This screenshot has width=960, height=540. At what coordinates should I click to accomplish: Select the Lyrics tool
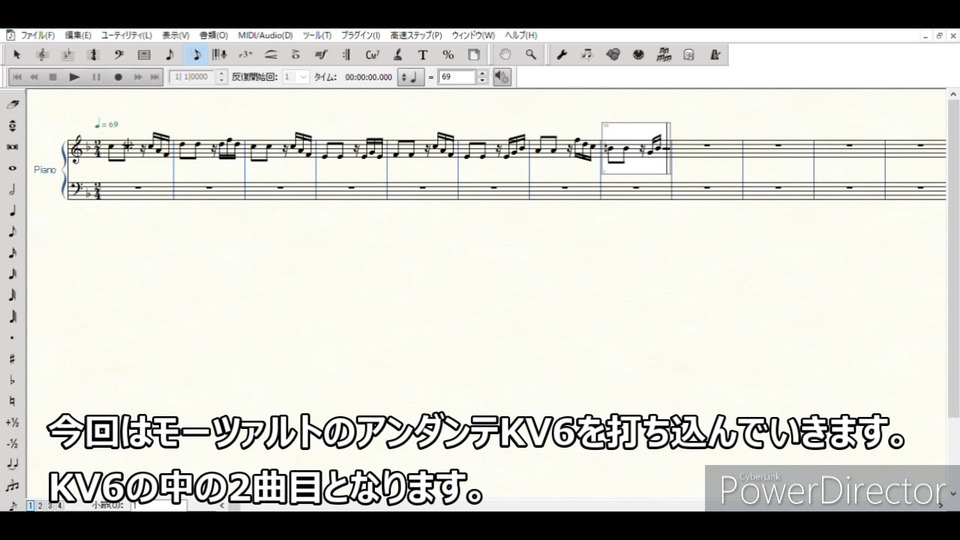[397, 55]
